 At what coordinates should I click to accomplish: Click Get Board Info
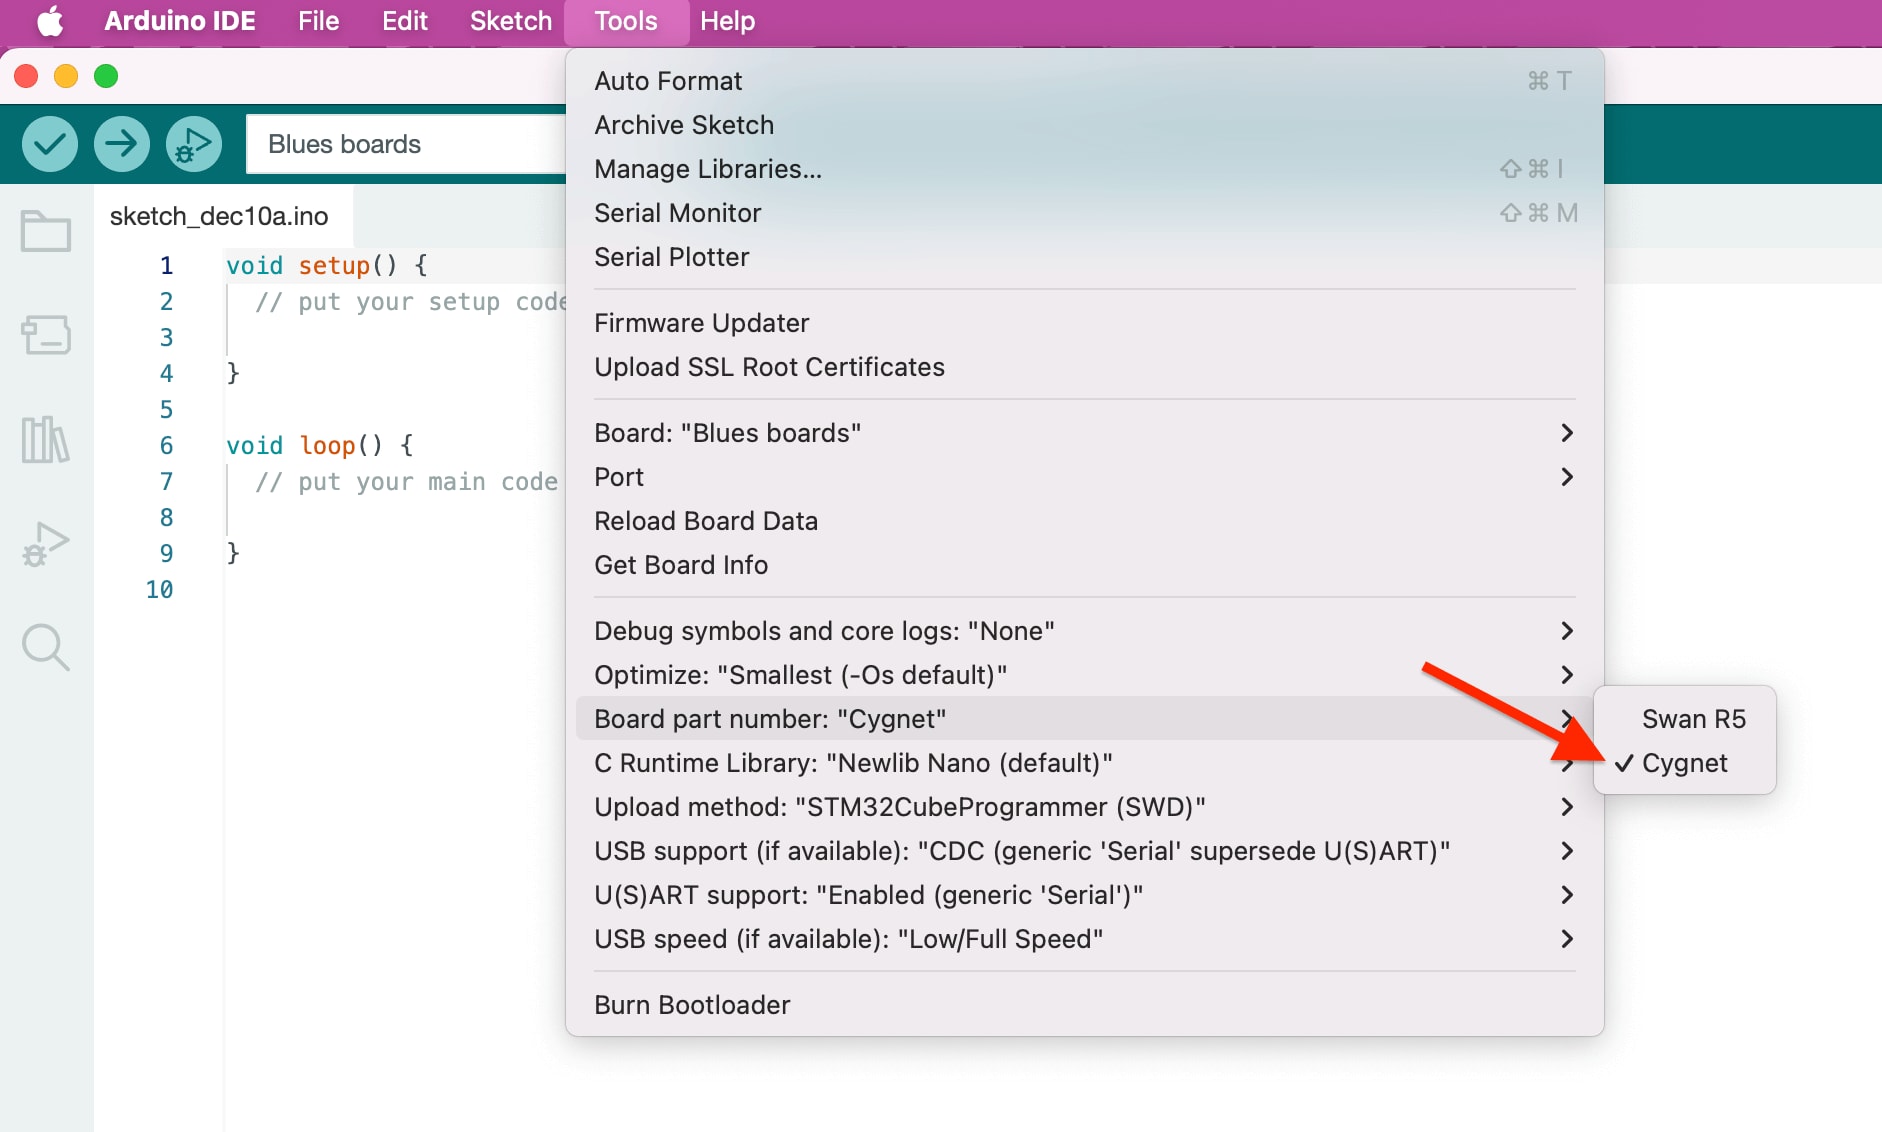tap(1085, 565)
